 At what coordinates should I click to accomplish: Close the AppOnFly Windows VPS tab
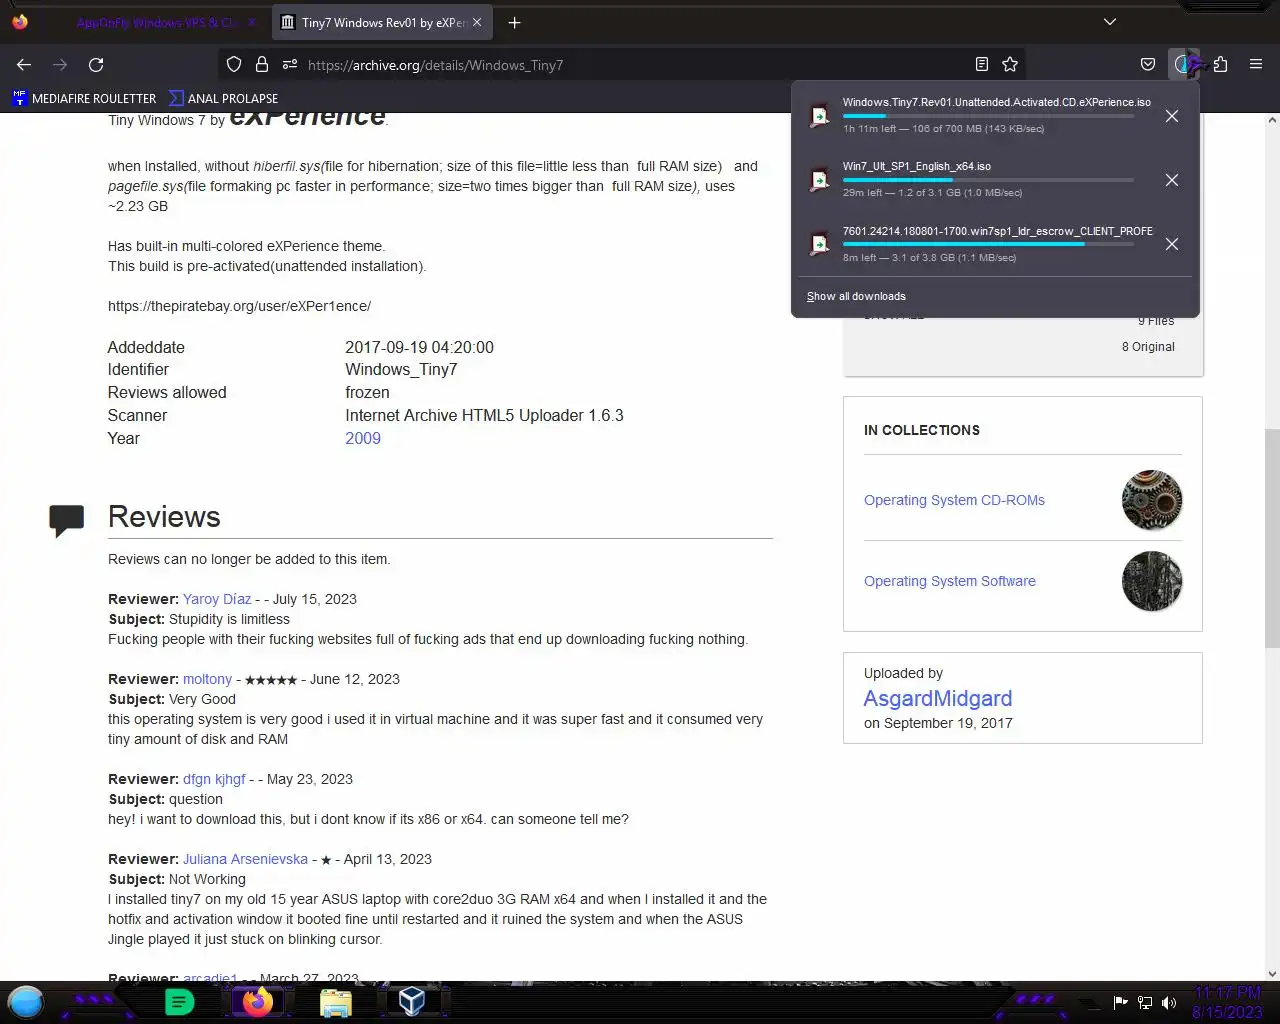251,22
